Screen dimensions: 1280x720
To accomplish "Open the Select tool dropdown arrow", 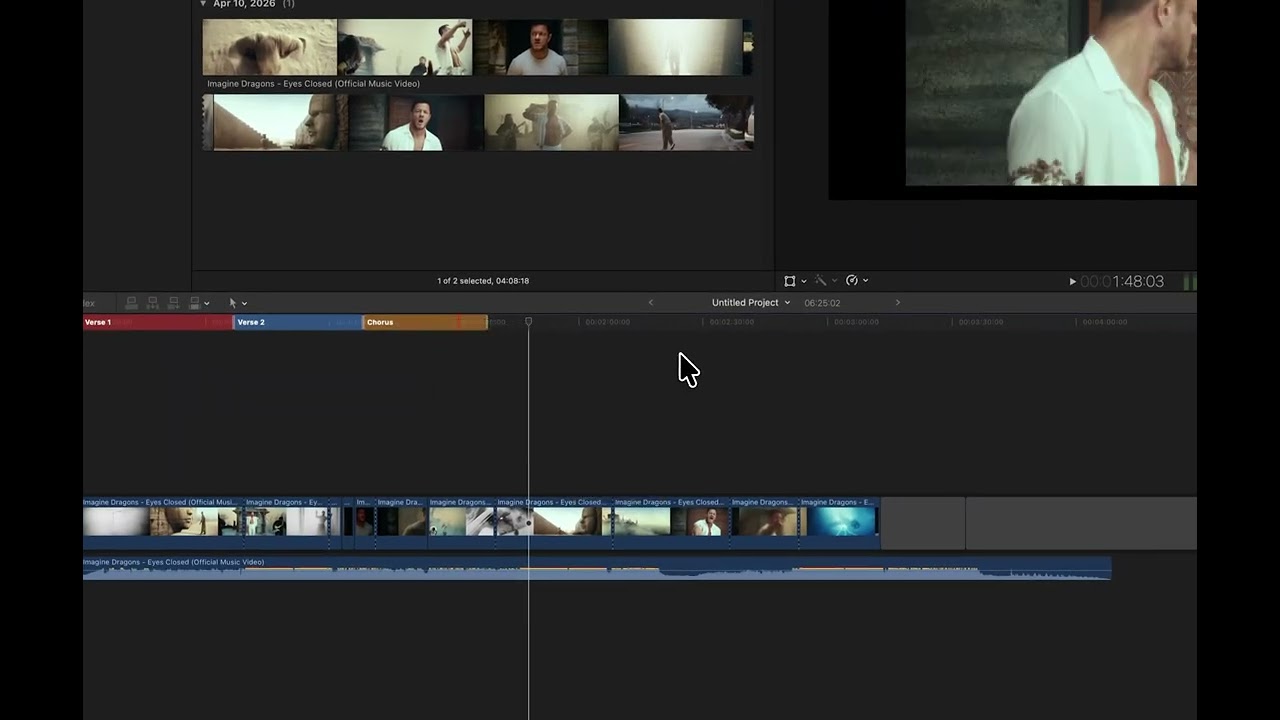I will pyautogui.click(x=244, y=304).
